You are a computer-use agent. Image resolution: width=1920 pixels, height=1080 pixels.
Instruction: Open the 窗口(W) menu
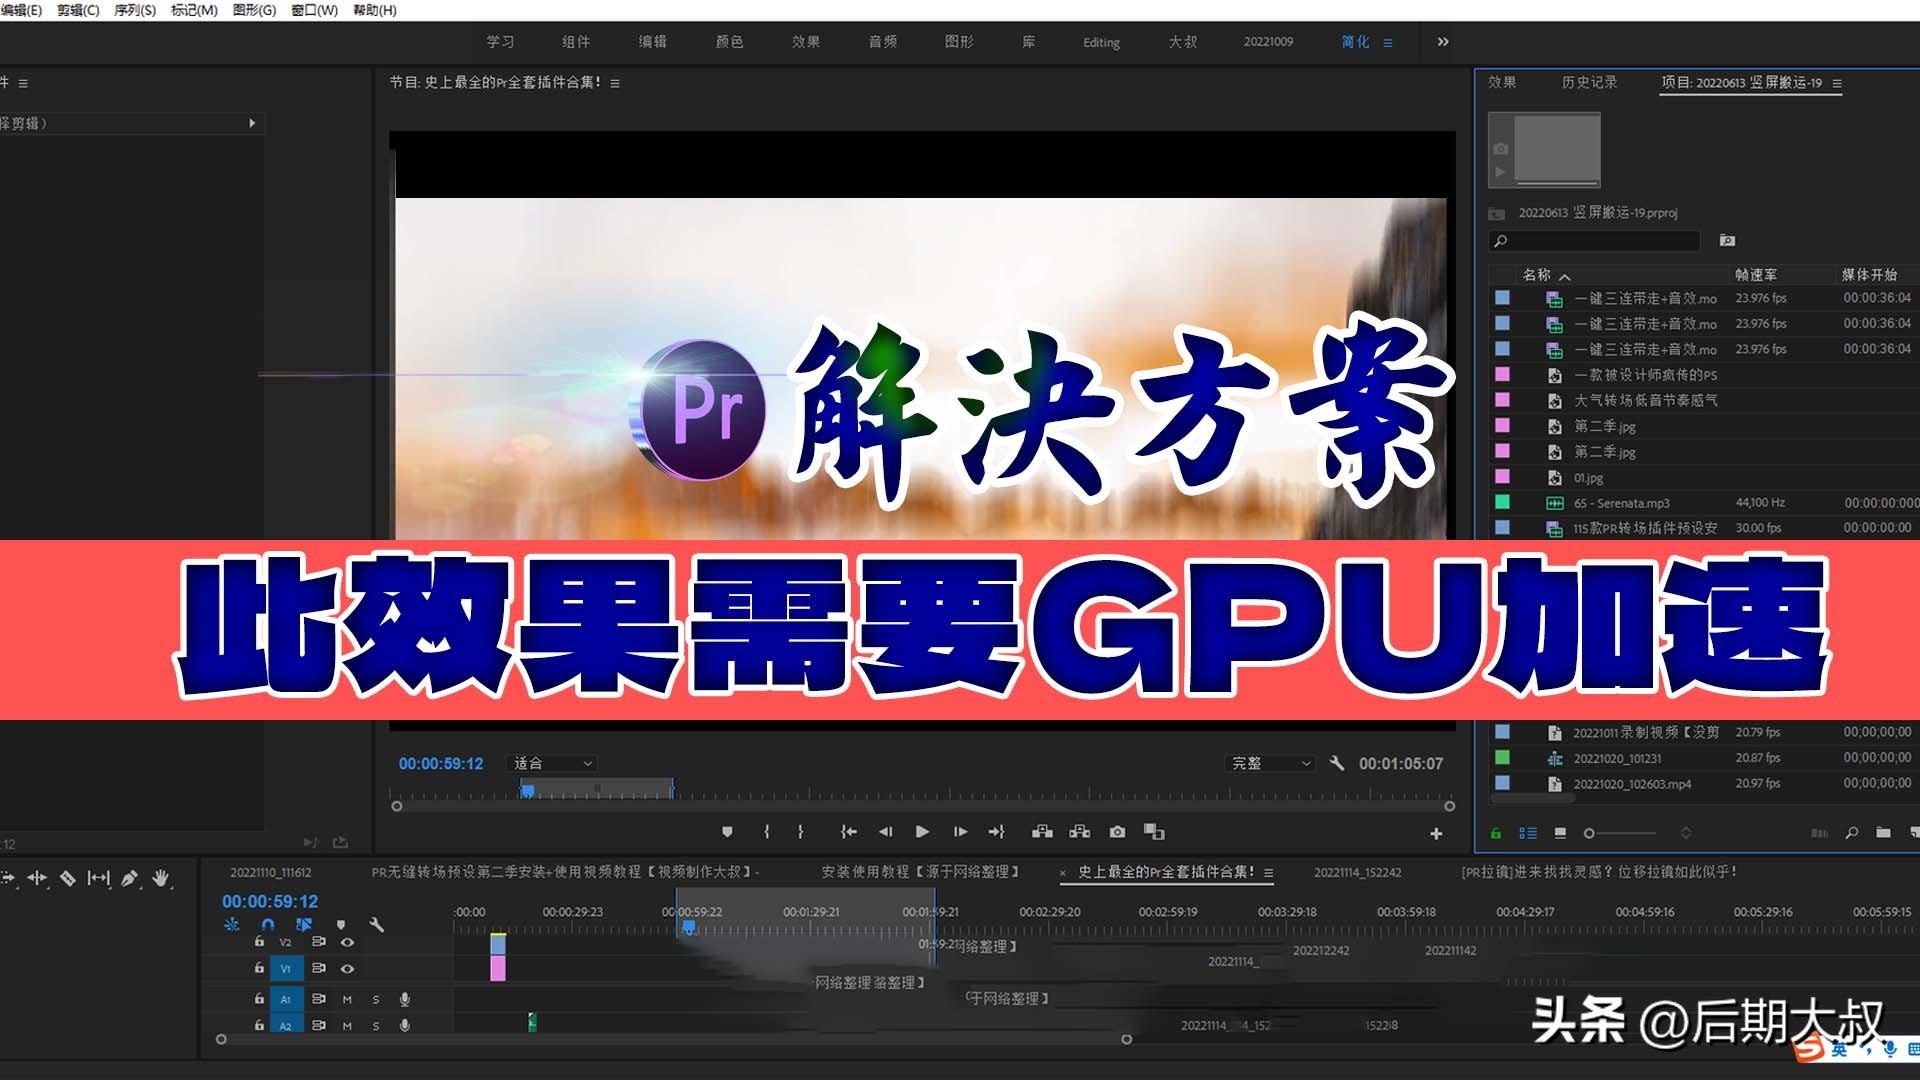click(x=314, y=10)
